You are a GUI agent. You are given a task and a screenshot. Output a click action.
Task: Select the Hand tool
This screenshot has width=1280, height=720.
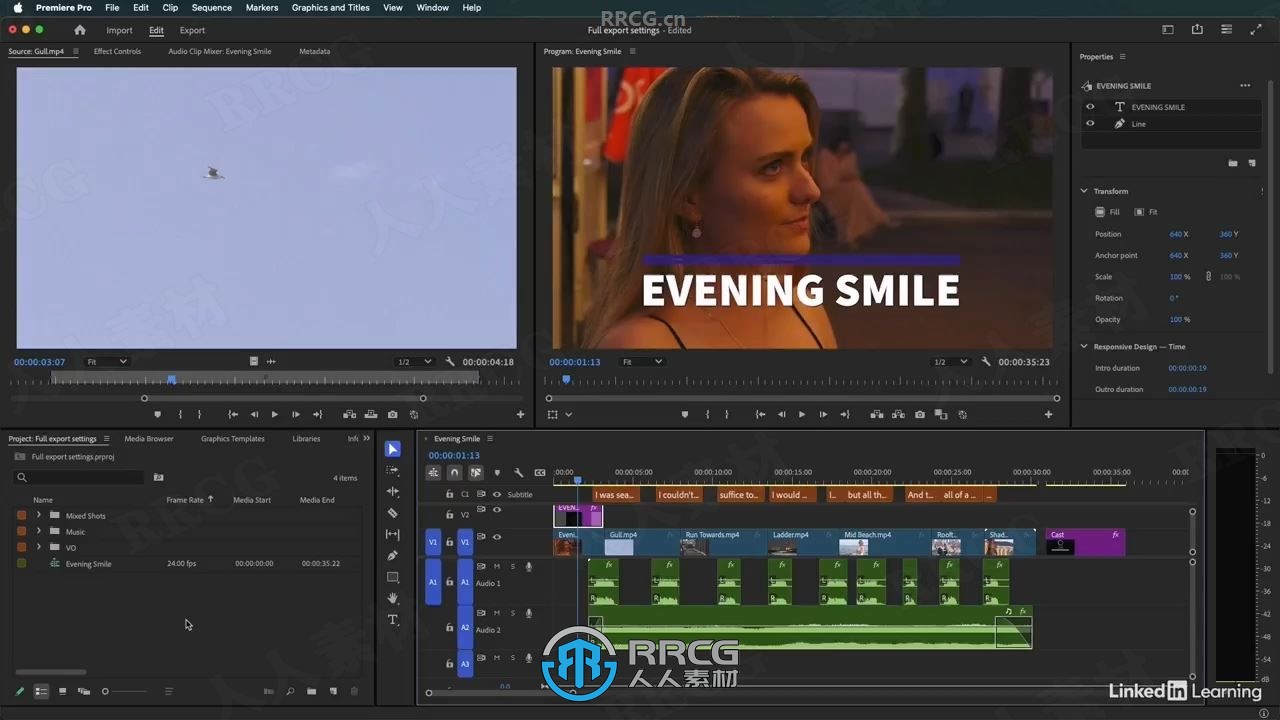pyautogui.click(x=393, y=598)
